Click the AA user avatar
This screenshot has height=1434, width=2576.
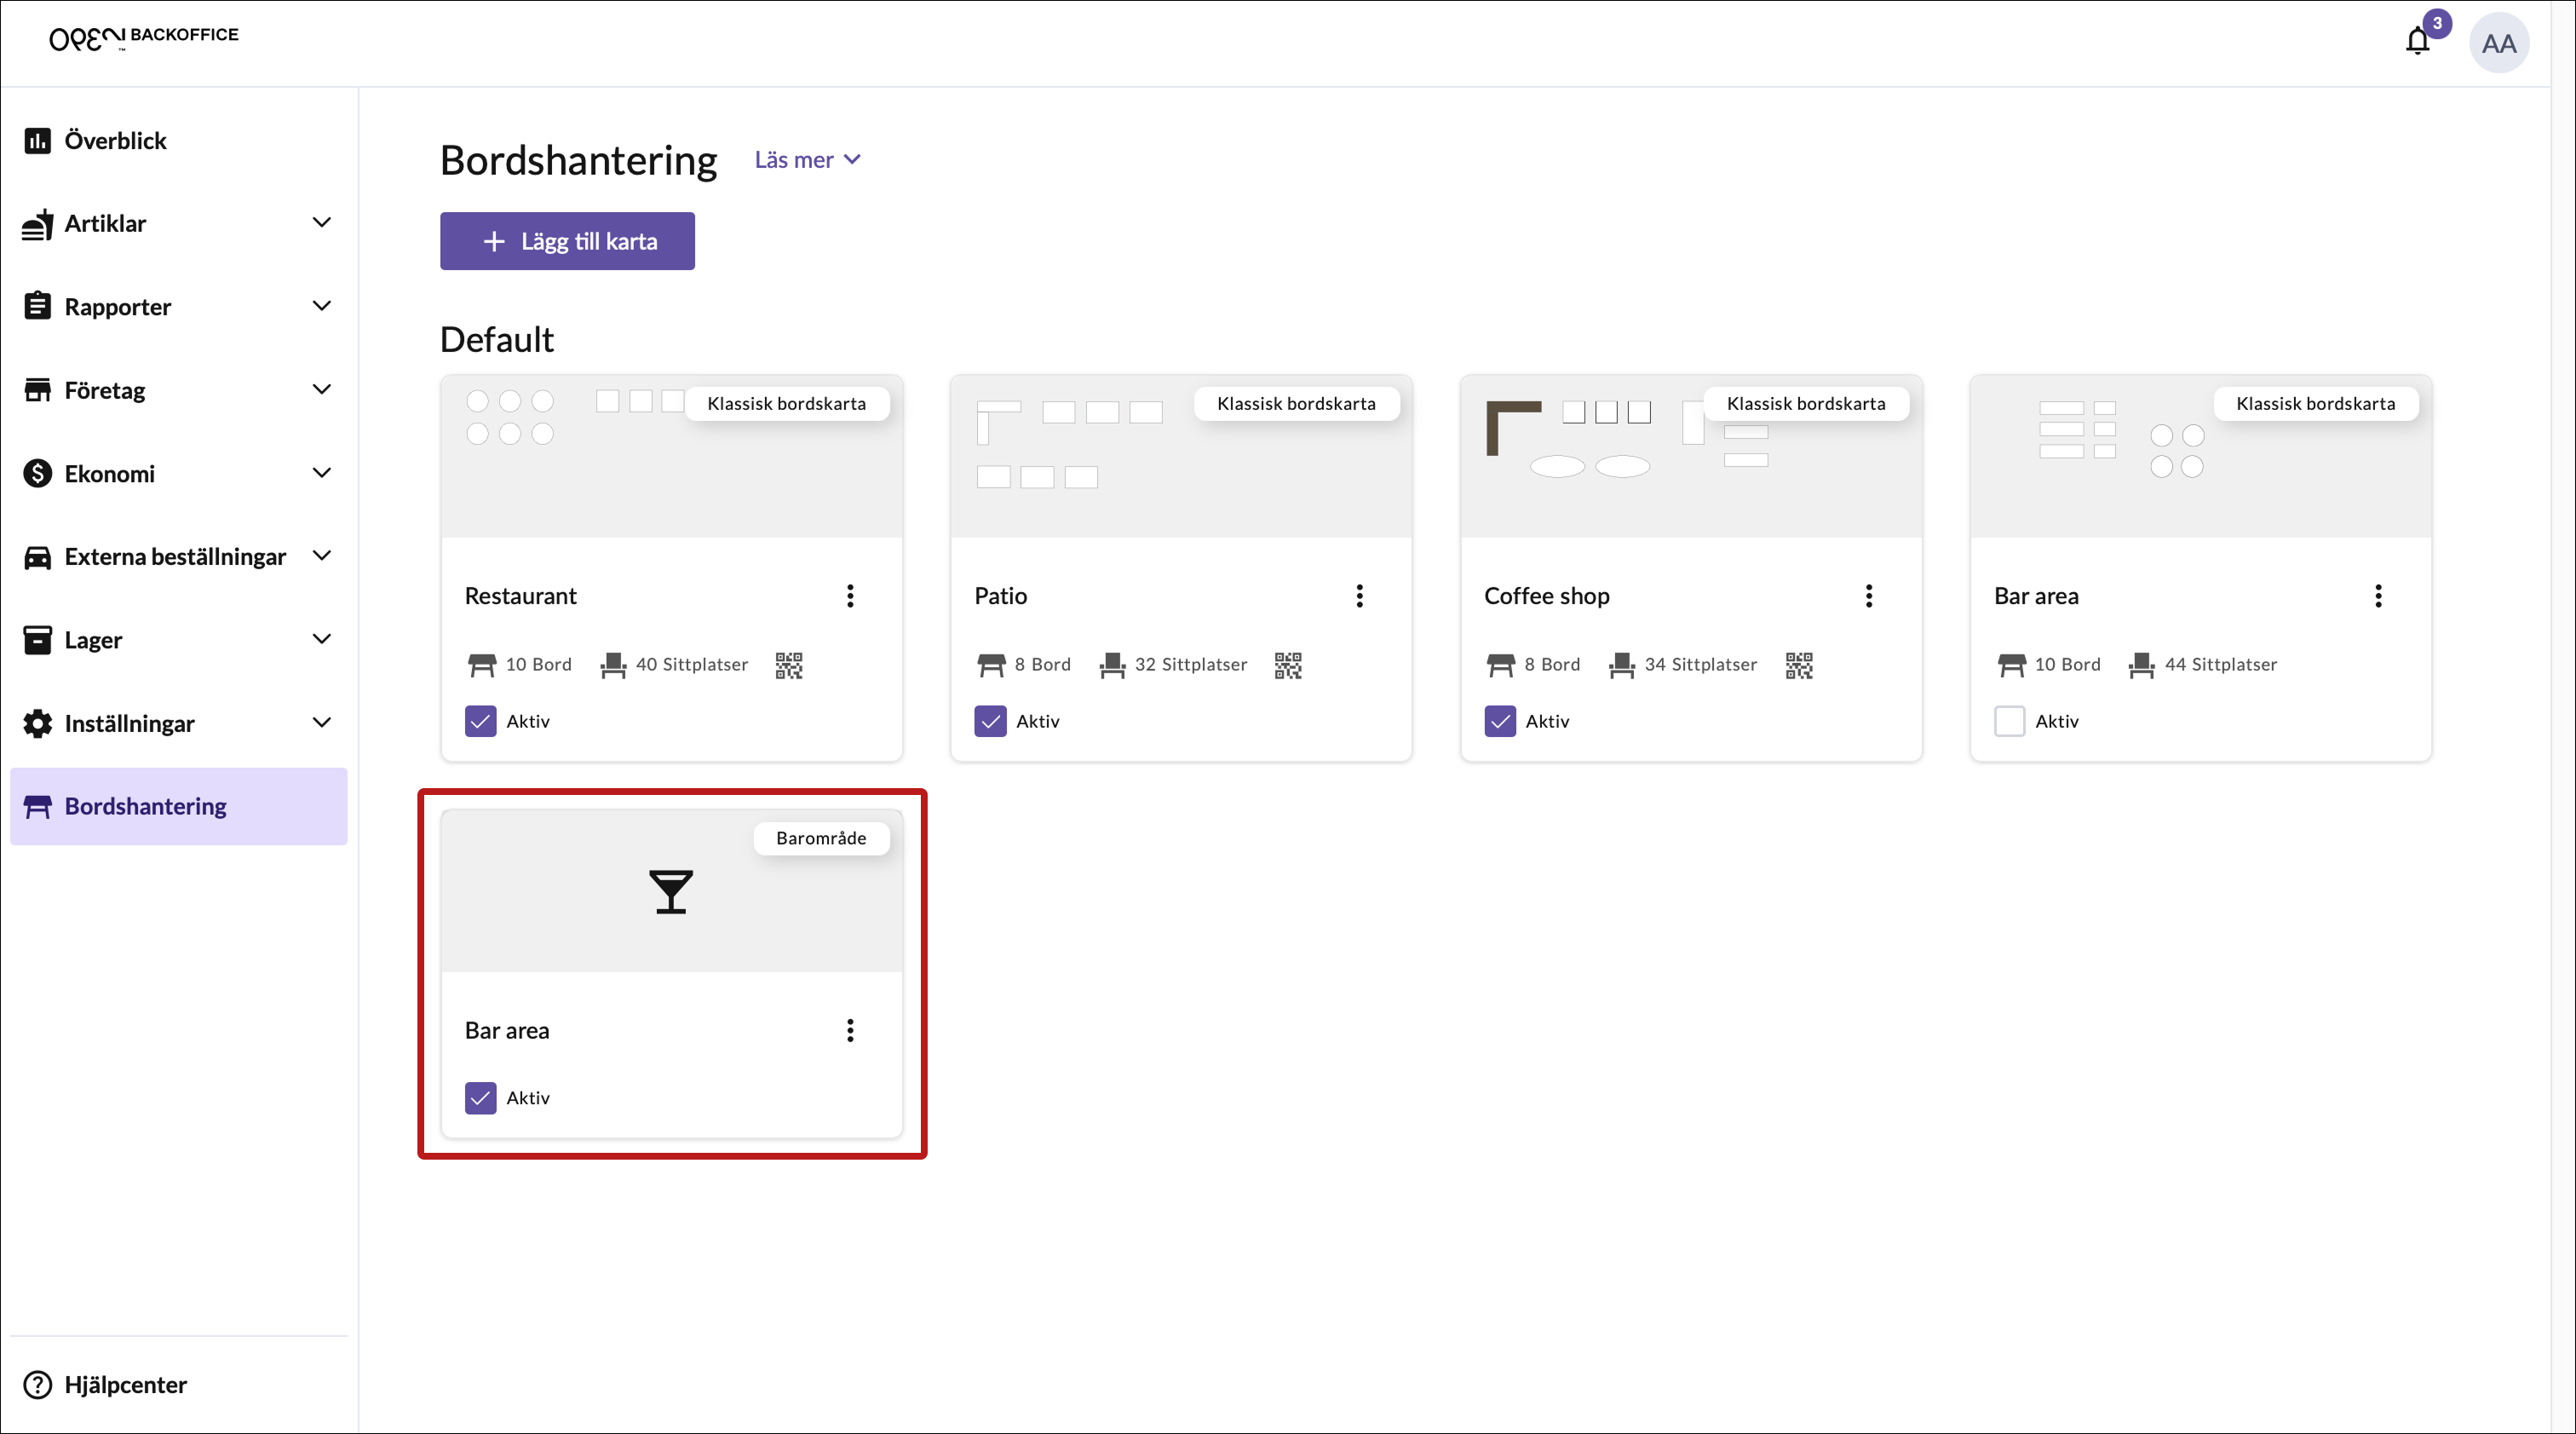coord(2498,43)
